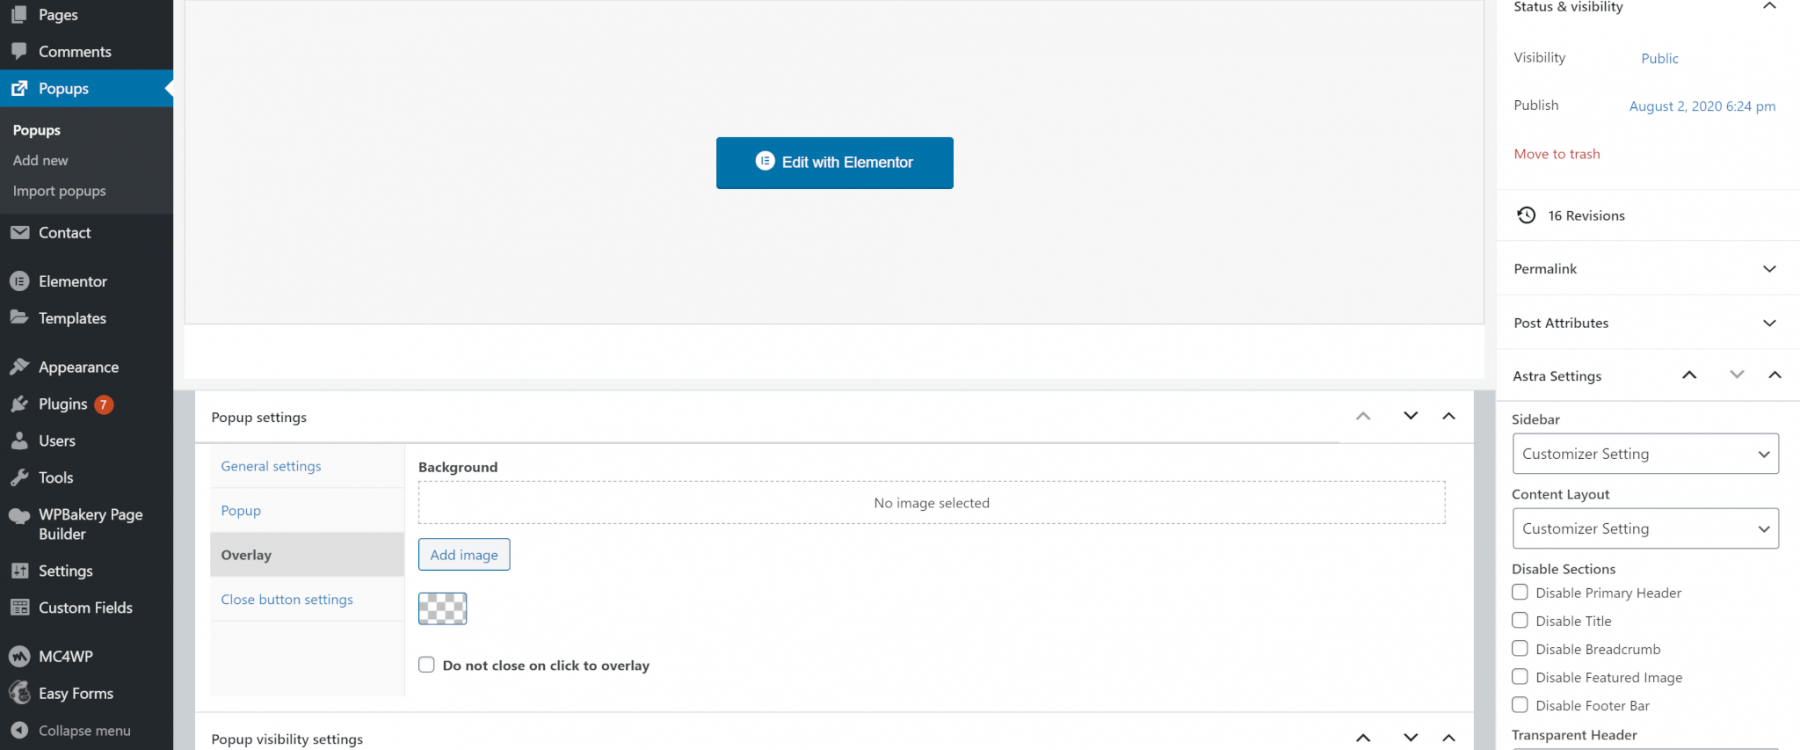Check Disable Footer Bar option
1800x750 pixels.
point(1520,704)
